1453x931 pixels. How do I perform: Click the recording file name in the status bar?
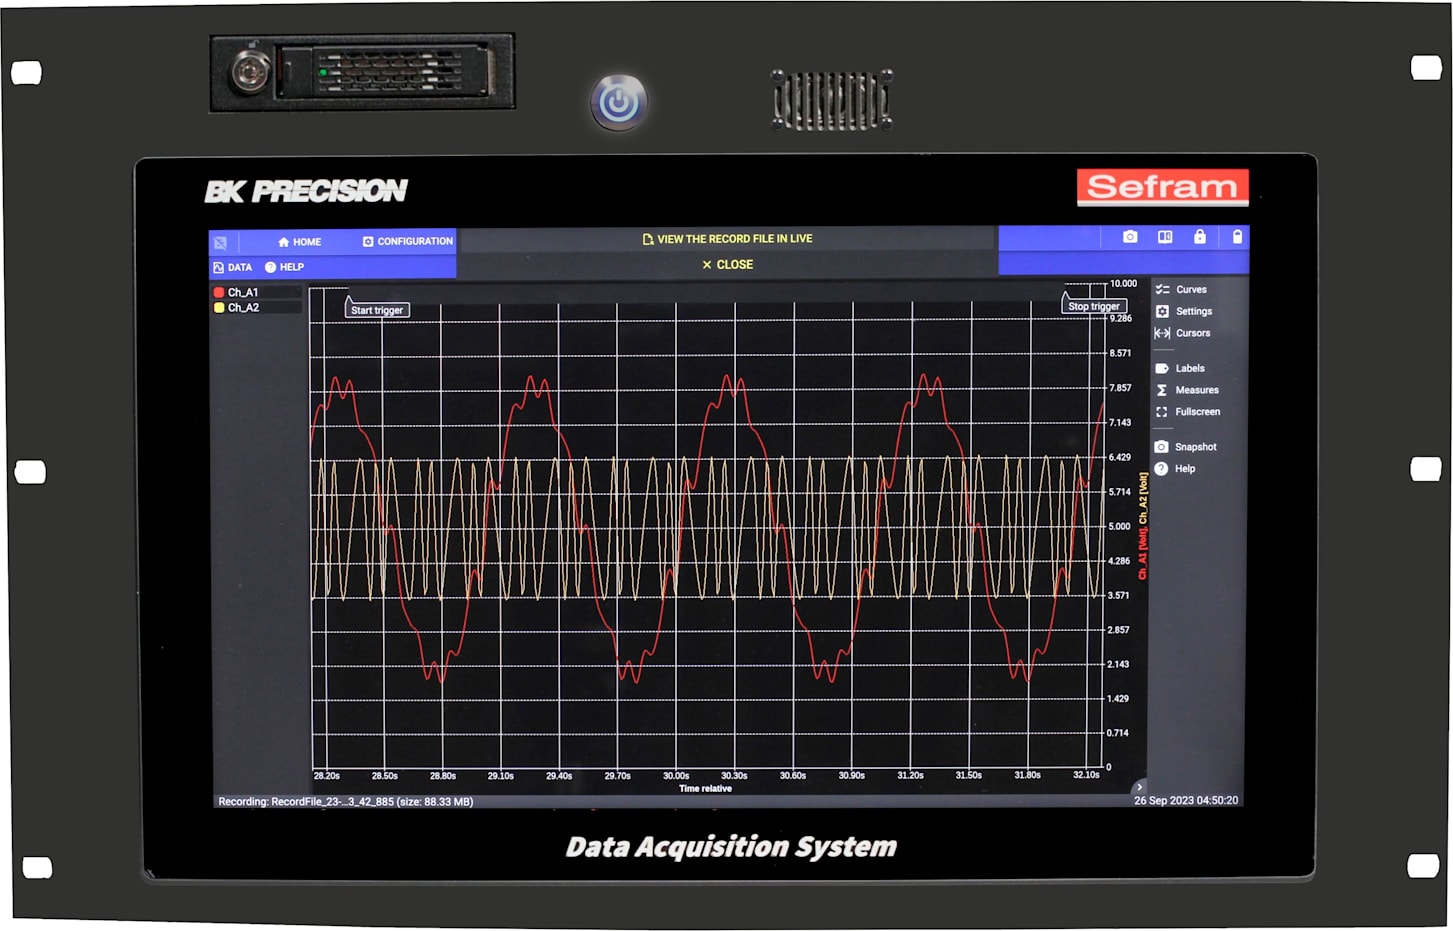[x=346, y=802]
